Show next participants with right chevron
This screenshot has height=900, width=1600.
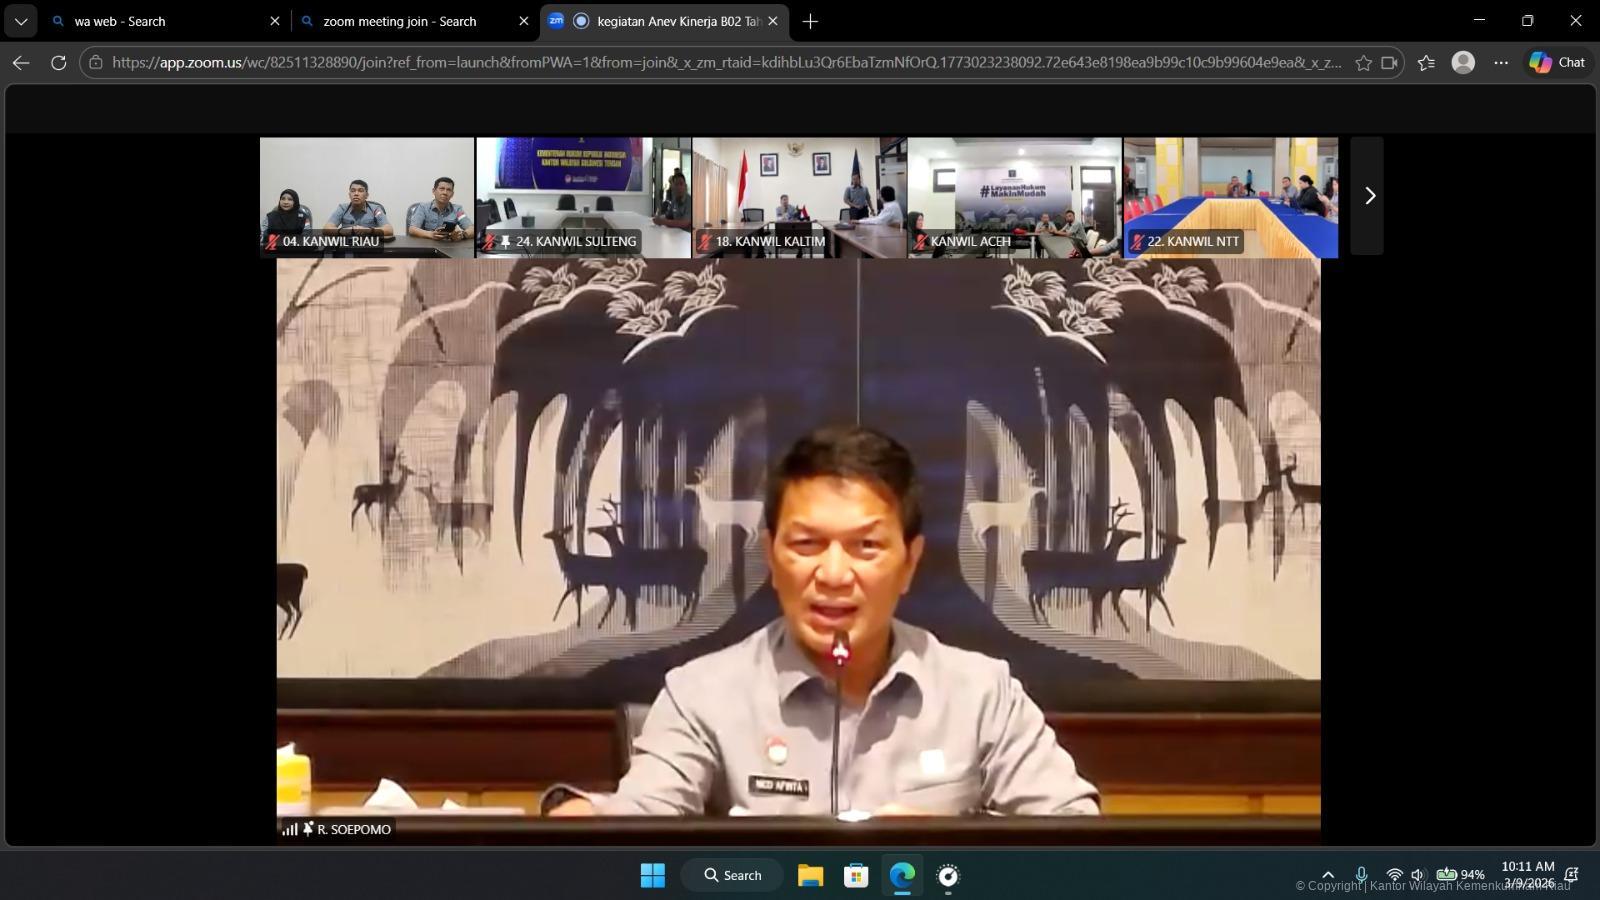1369,196
